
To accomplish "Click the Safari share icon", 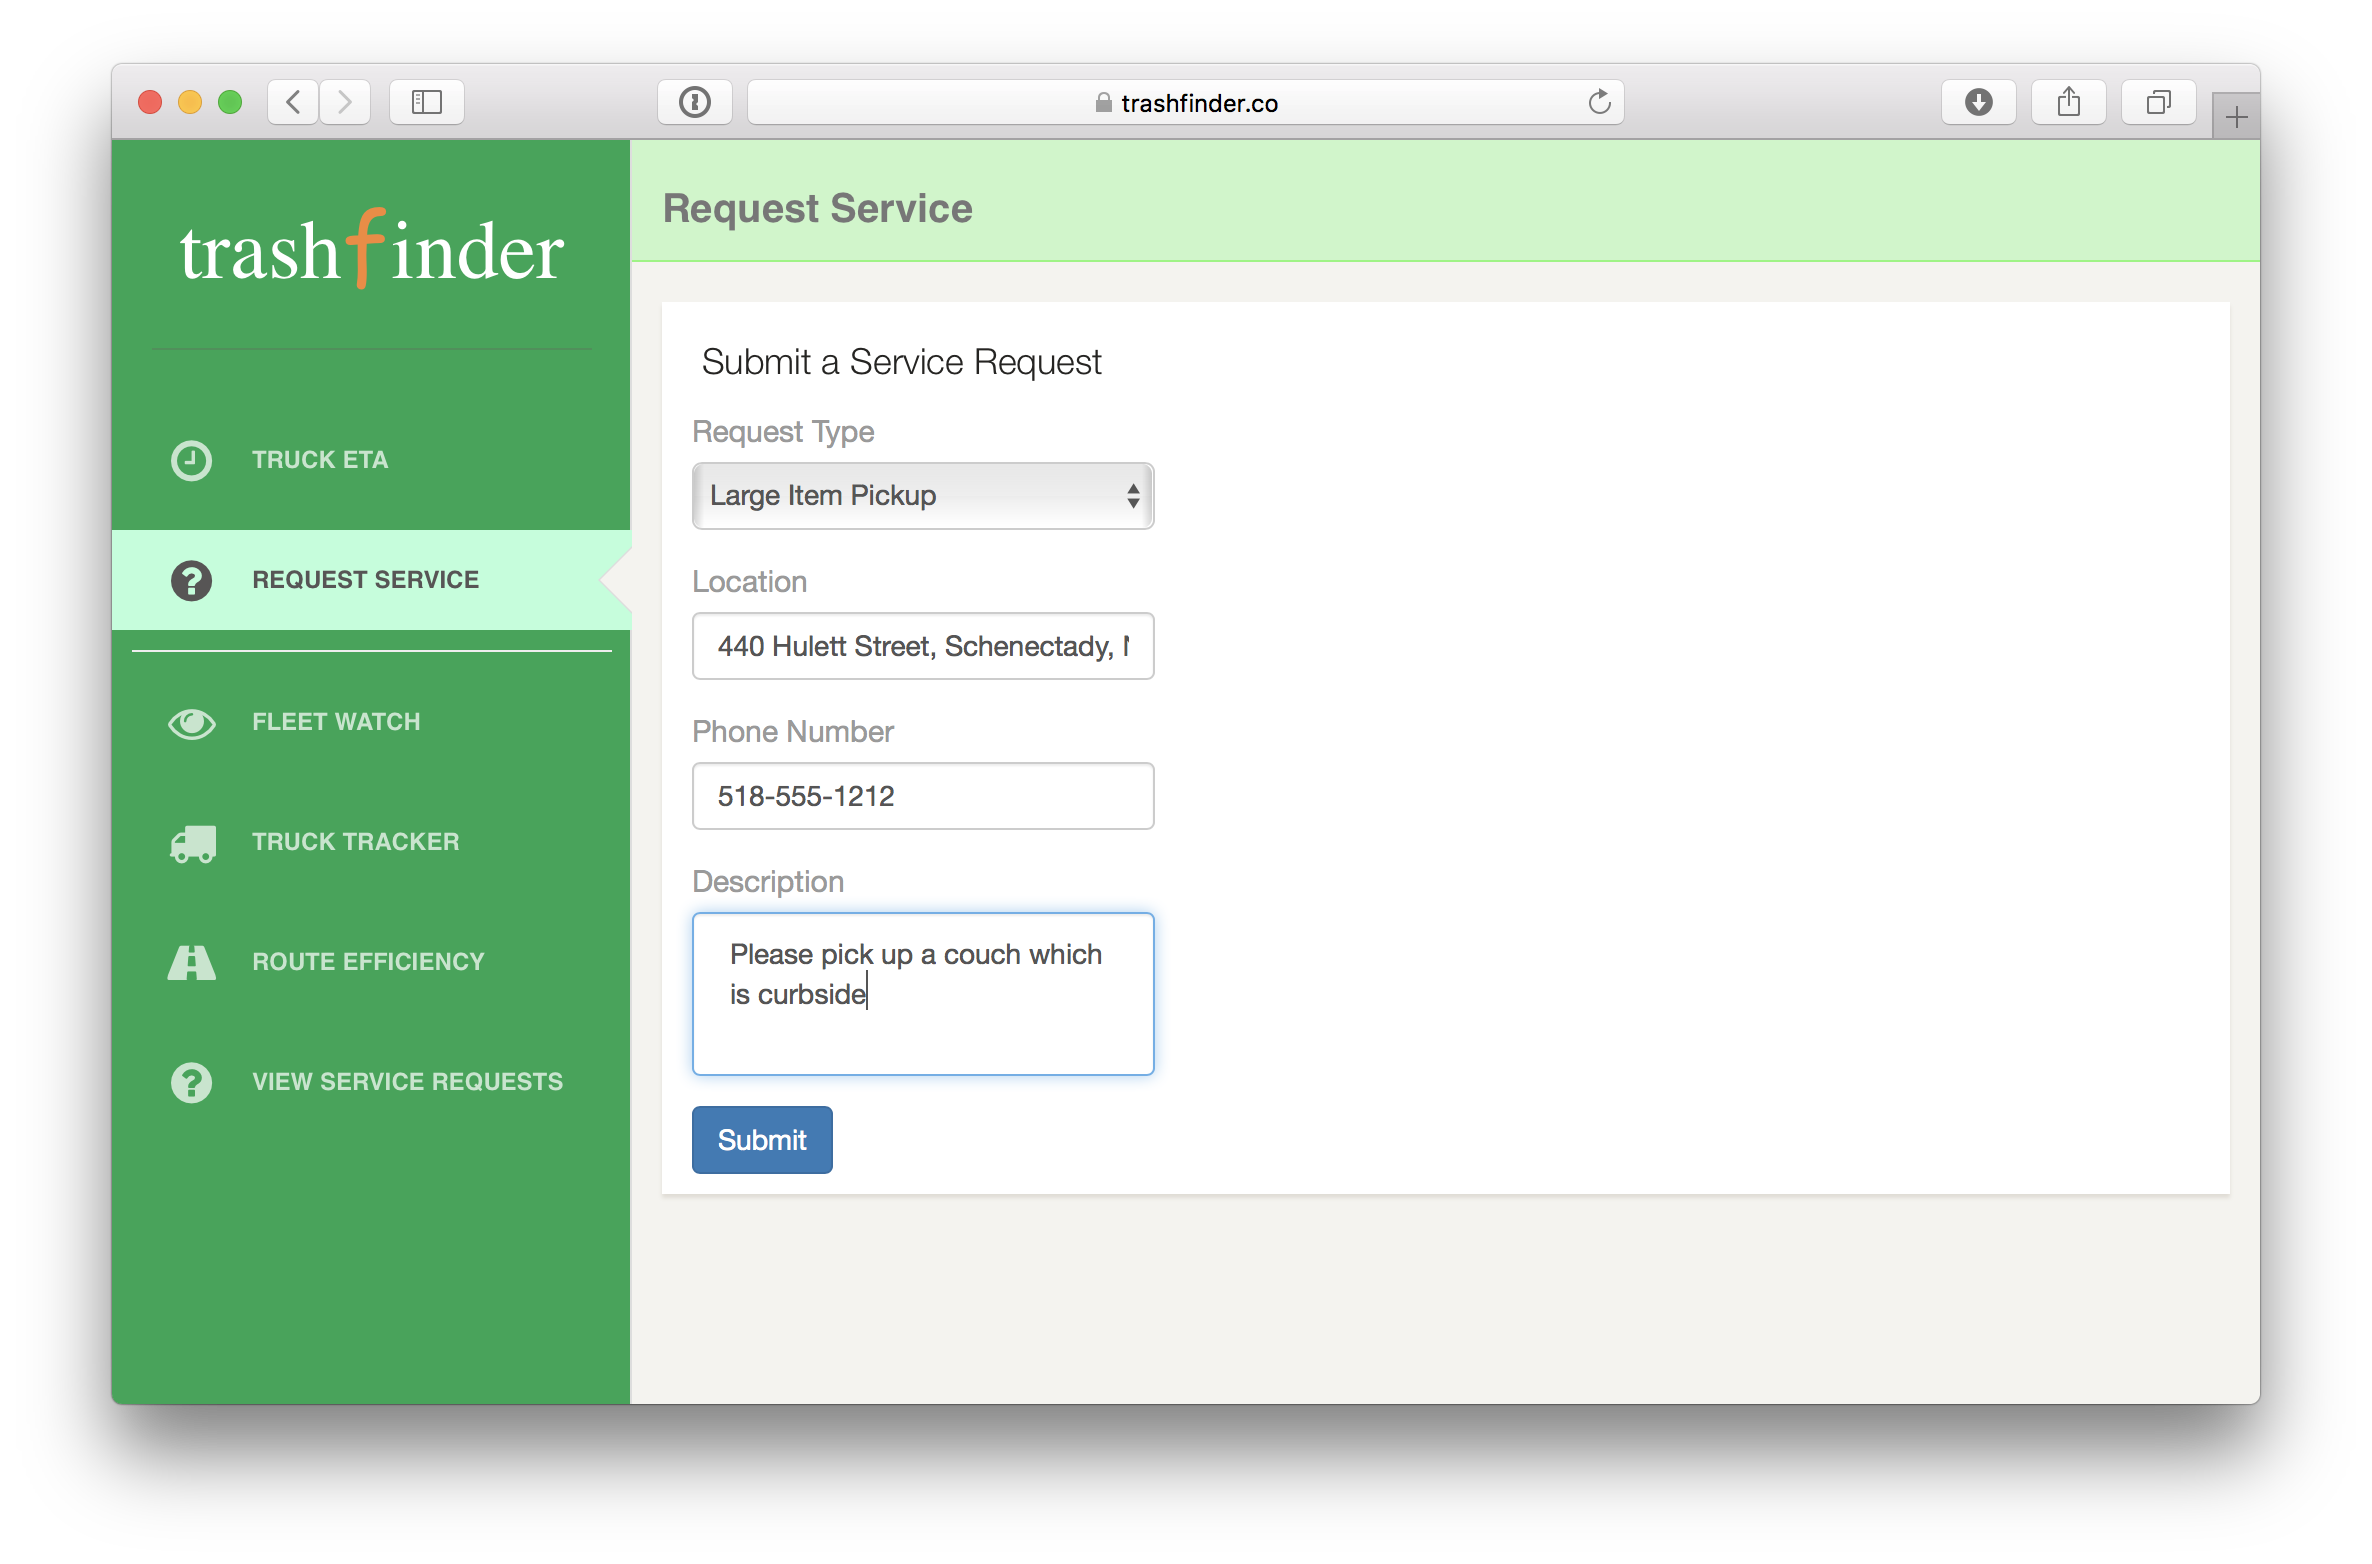I will (x=2068, y=102).
